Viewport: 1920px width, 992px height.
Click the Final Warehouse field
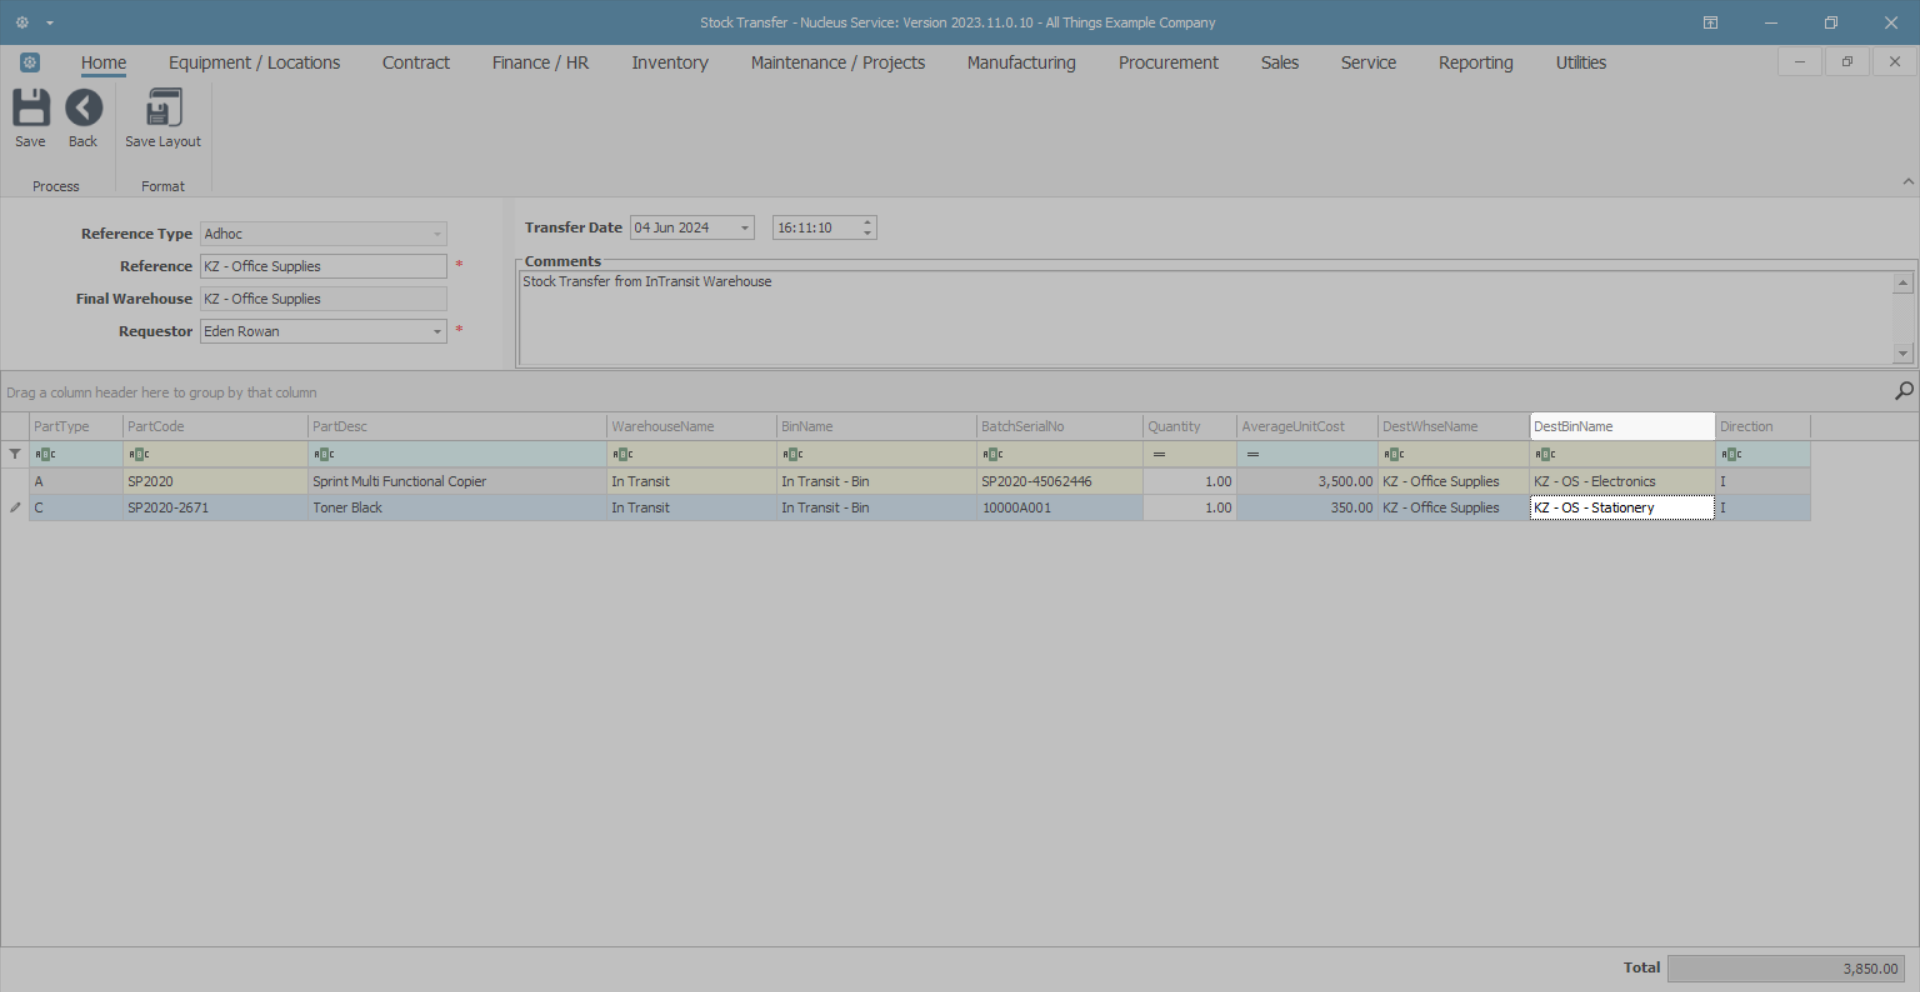(x=323, y=299)
